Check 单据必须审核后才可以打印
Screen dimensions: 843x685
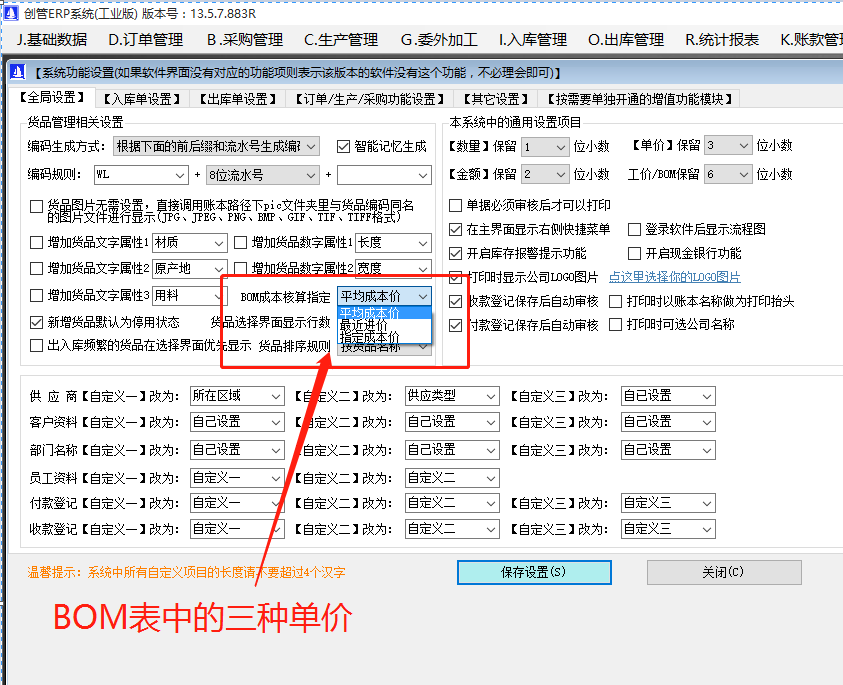pyautogui.click(x=455, y=204)
